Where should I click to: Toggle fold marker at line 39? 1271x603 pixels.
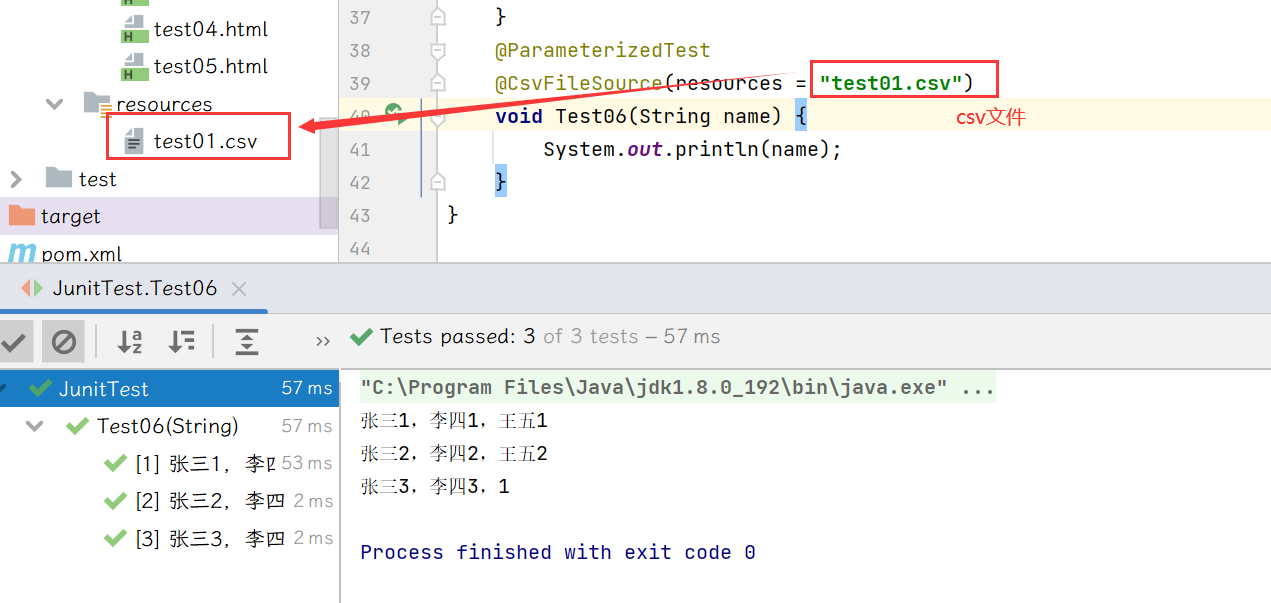(437, 83)
